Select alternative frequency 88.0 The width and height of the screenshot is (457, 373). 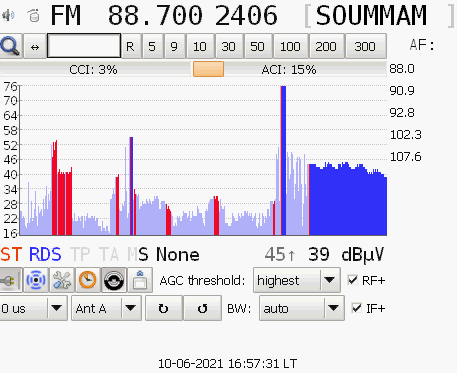click(x=402, y=69)
